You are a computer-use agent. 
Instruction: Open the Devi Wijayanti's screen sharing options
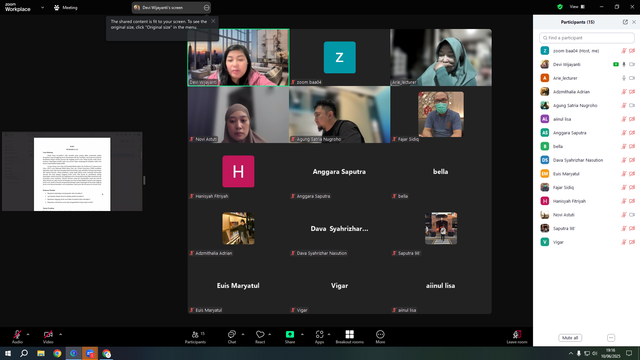[207, 7]
